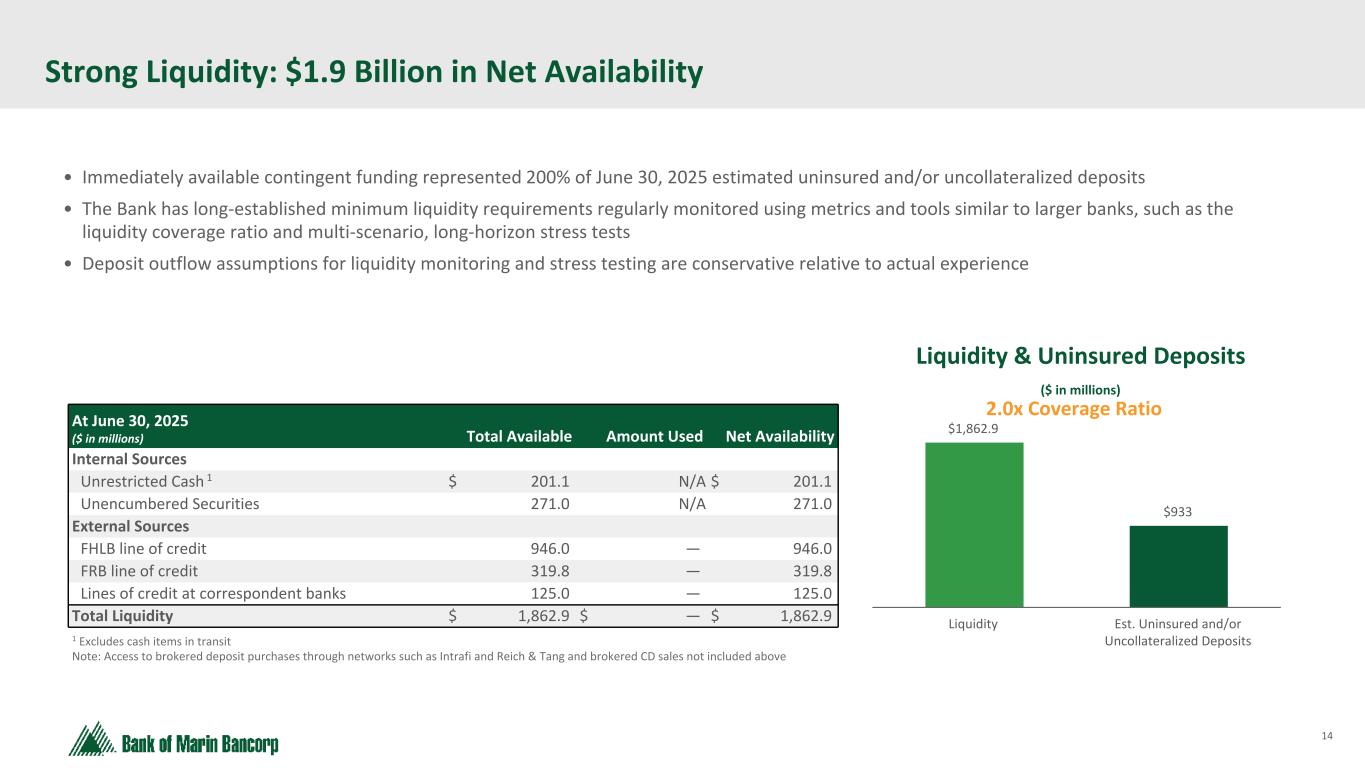Click the Total Liquidity row label
Screen dimensions: 1365x768
(x=122, y=616)
